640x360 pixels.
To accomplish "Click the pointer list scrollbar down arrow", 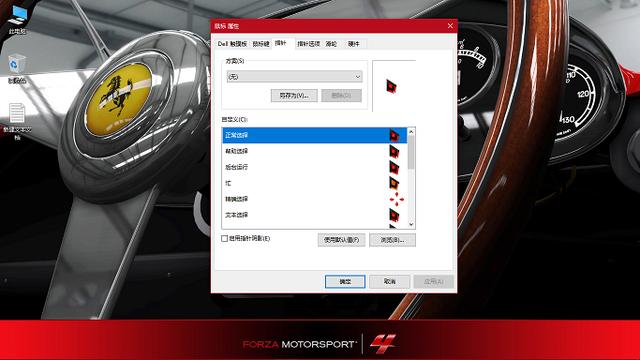I will [411, 224].
